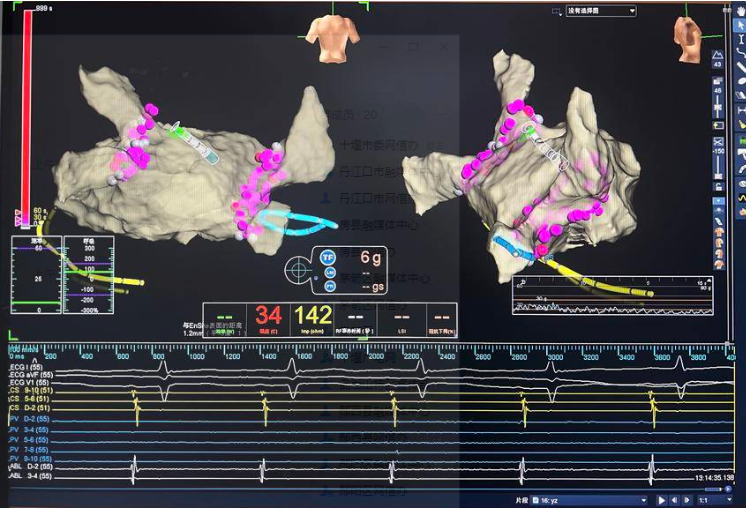
Task: Click the right torso orientation icon
Action: [689, 33]
